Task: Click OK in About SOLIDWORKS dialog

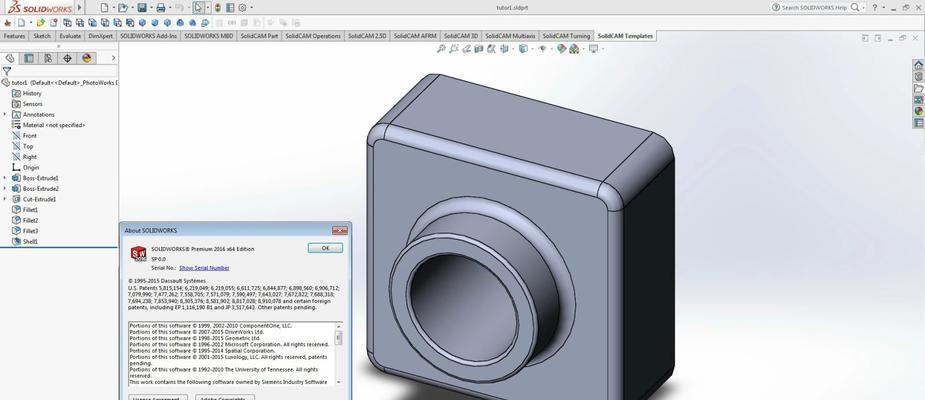Action: pos(325,248)
